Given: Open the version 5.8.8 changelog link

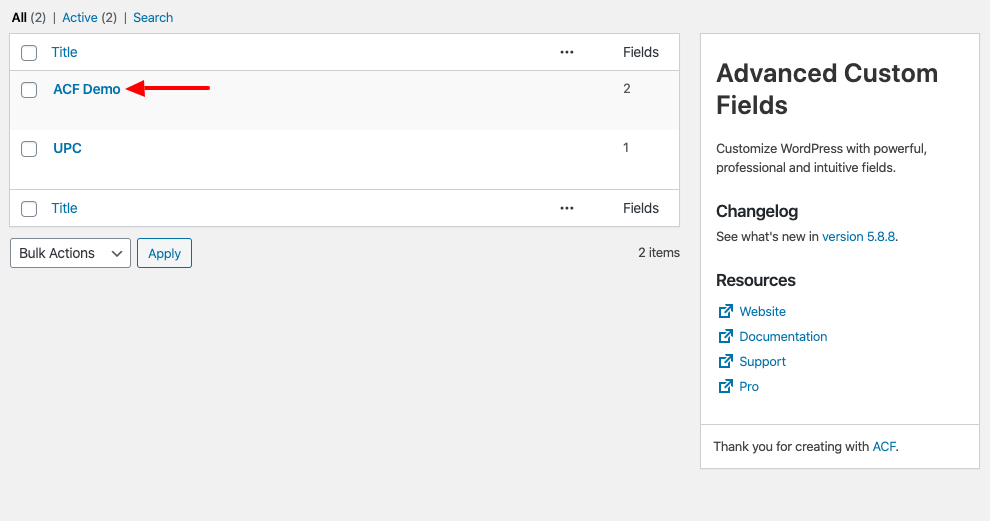Looking at the screenshot, I should 858,237.
